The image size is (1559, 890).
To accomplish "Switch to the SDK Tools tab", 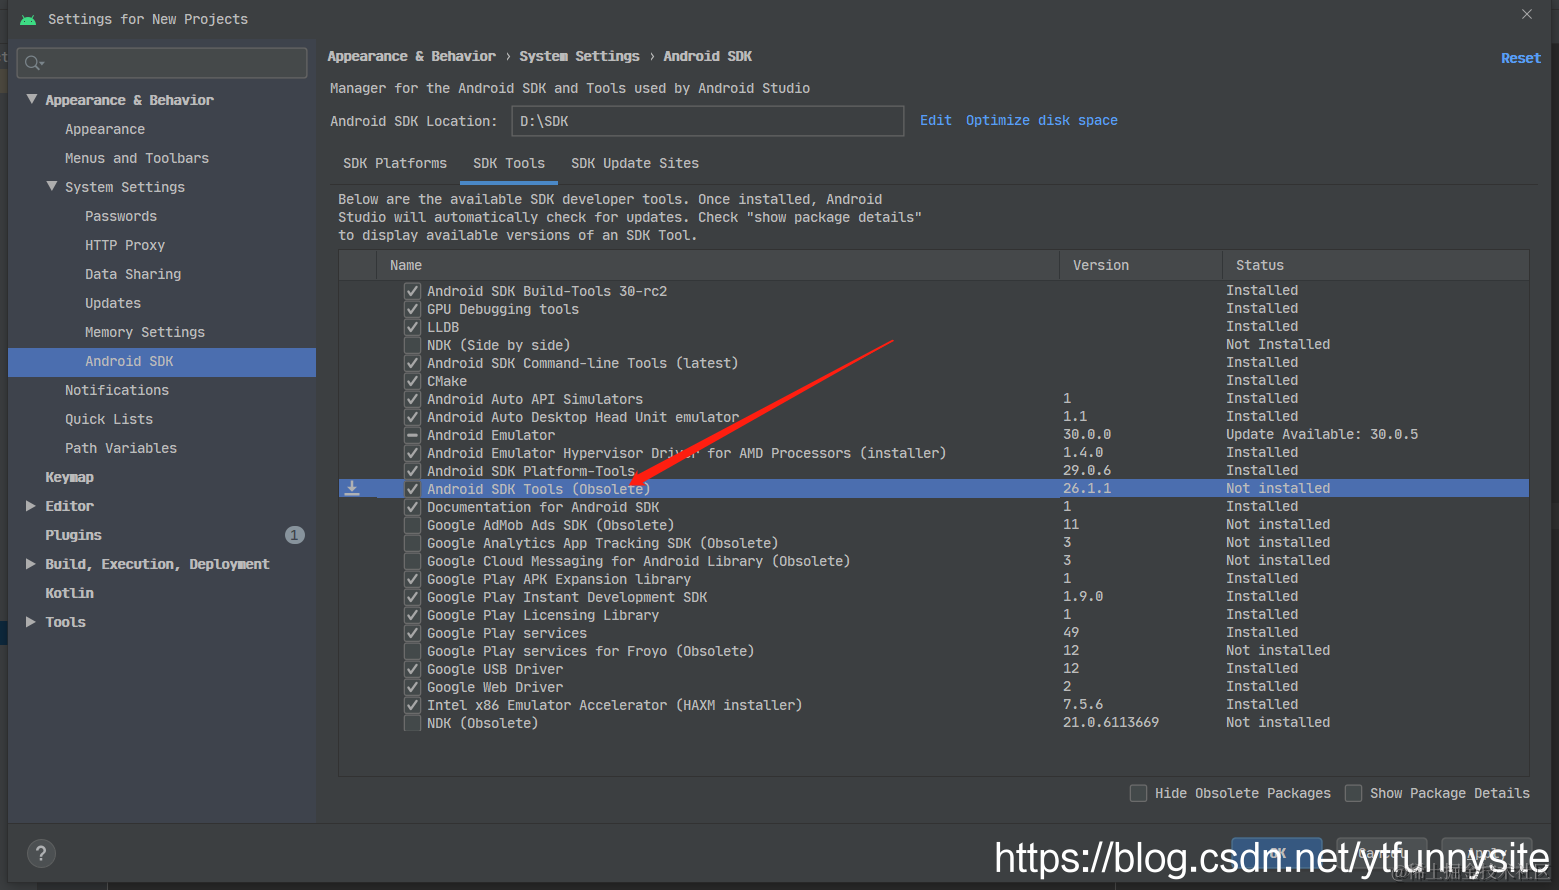I will (x=509, y=163).
